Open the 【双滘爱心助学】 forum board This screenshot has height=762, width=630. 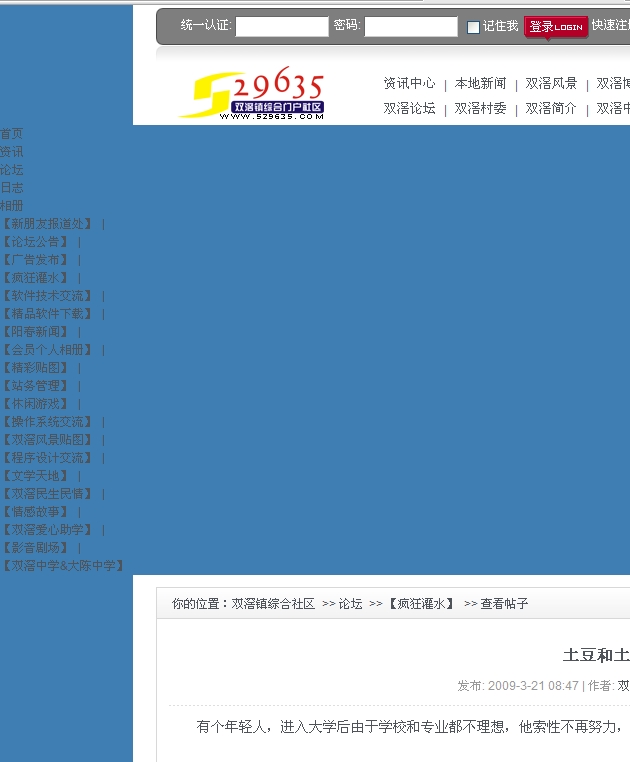(47, 529)
